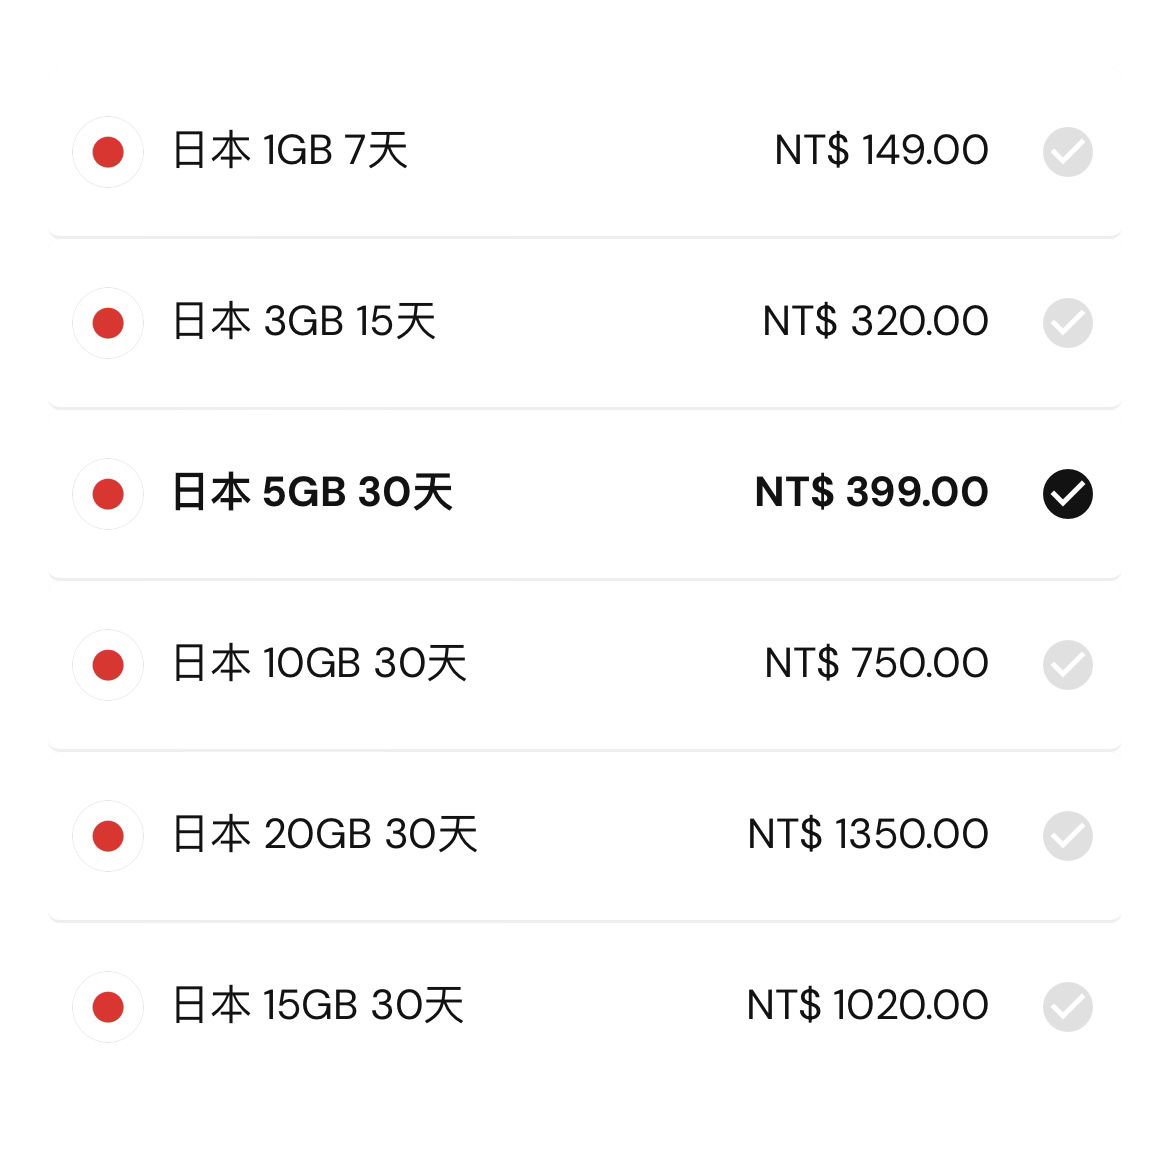This screenshot has width=1170, height=1164.
Task: Click the NT$ 149.00 price
Action: 881,151
